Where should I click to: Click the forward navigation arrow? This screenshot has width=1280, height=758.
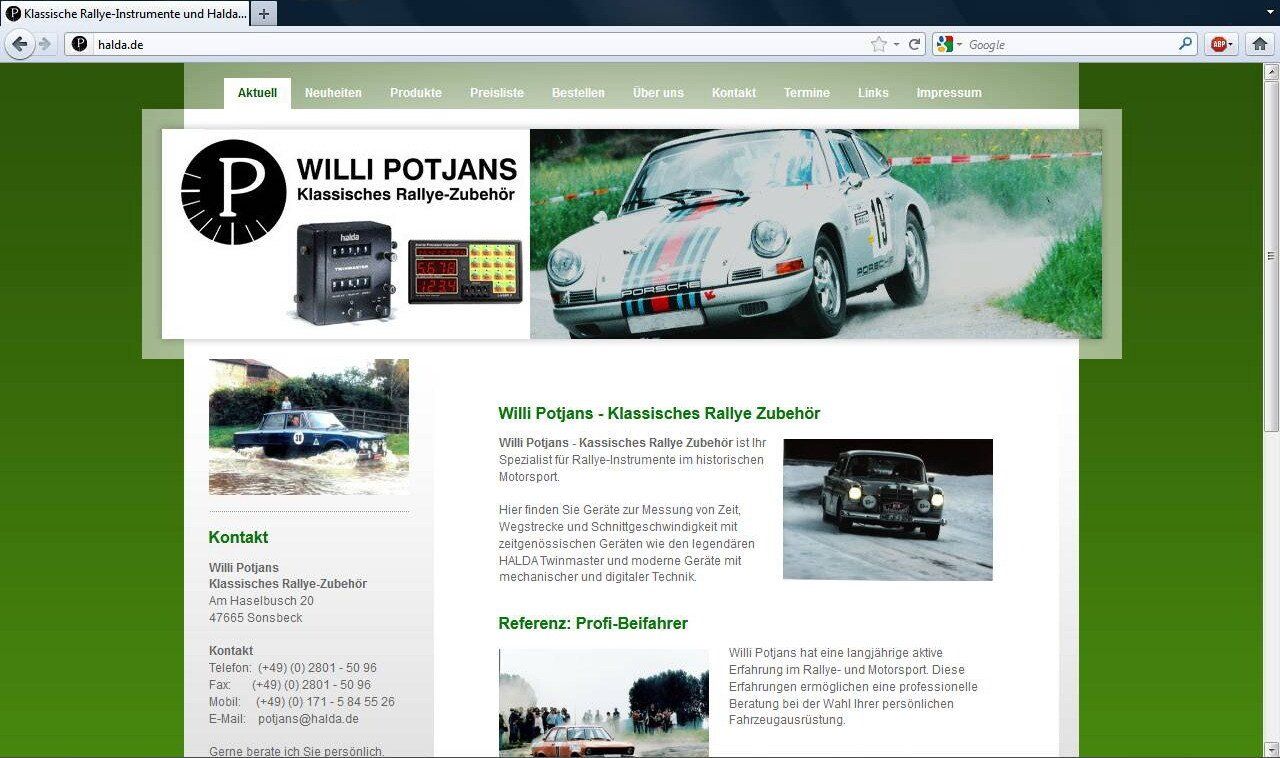point(45,44)
